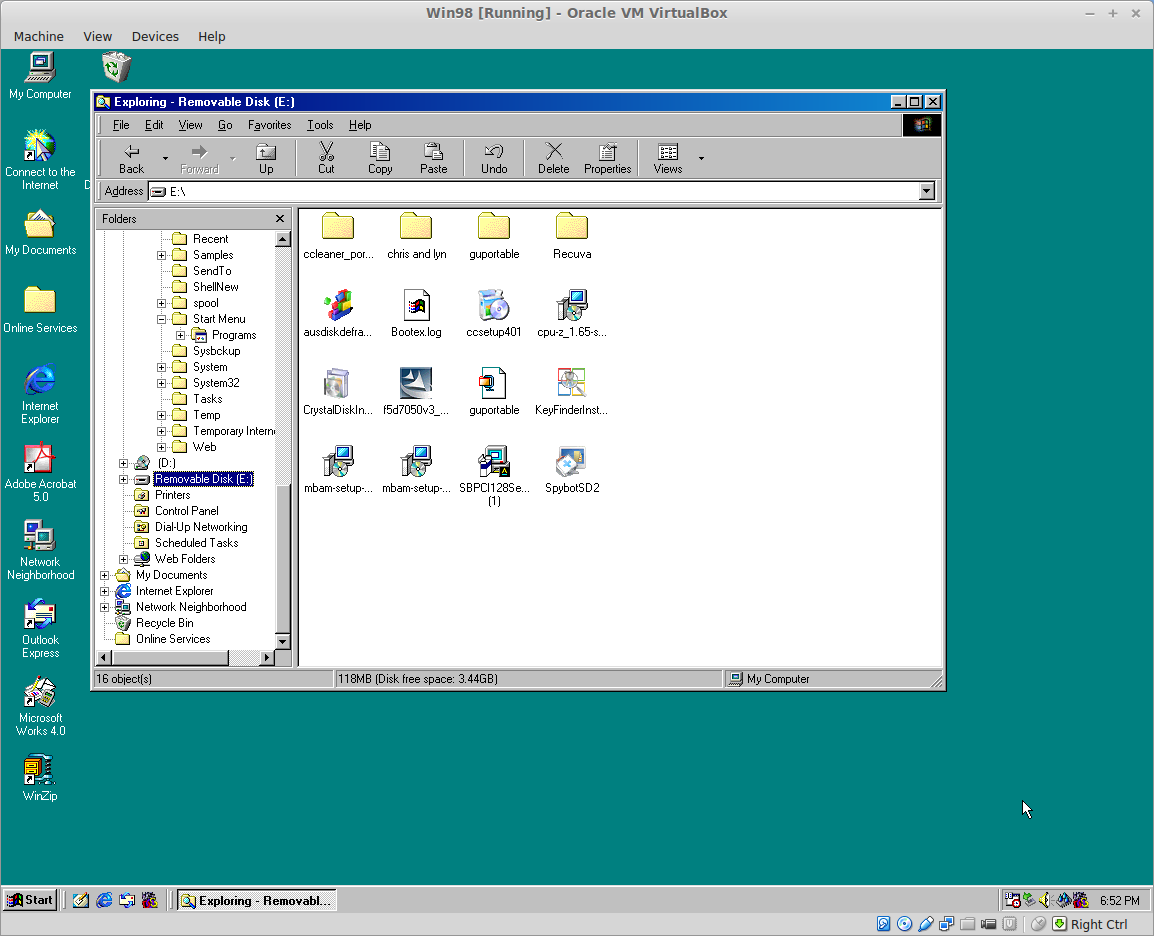1154x936 pixels.
Task: Select the Recuva folder
Action: (572, 236)
